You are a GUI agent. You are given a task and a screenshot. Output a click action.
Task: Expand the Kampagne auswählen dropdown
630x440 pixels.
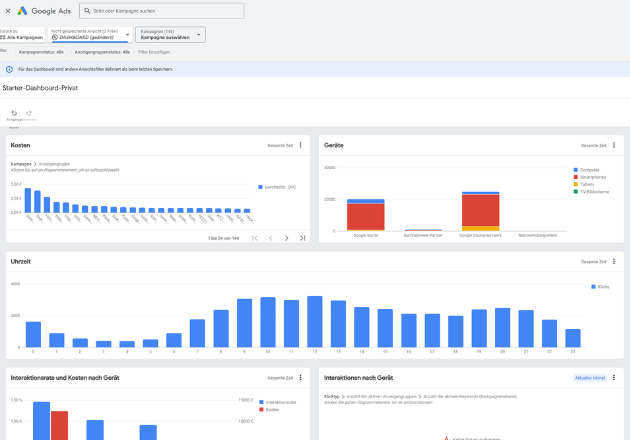coord(170,35)
